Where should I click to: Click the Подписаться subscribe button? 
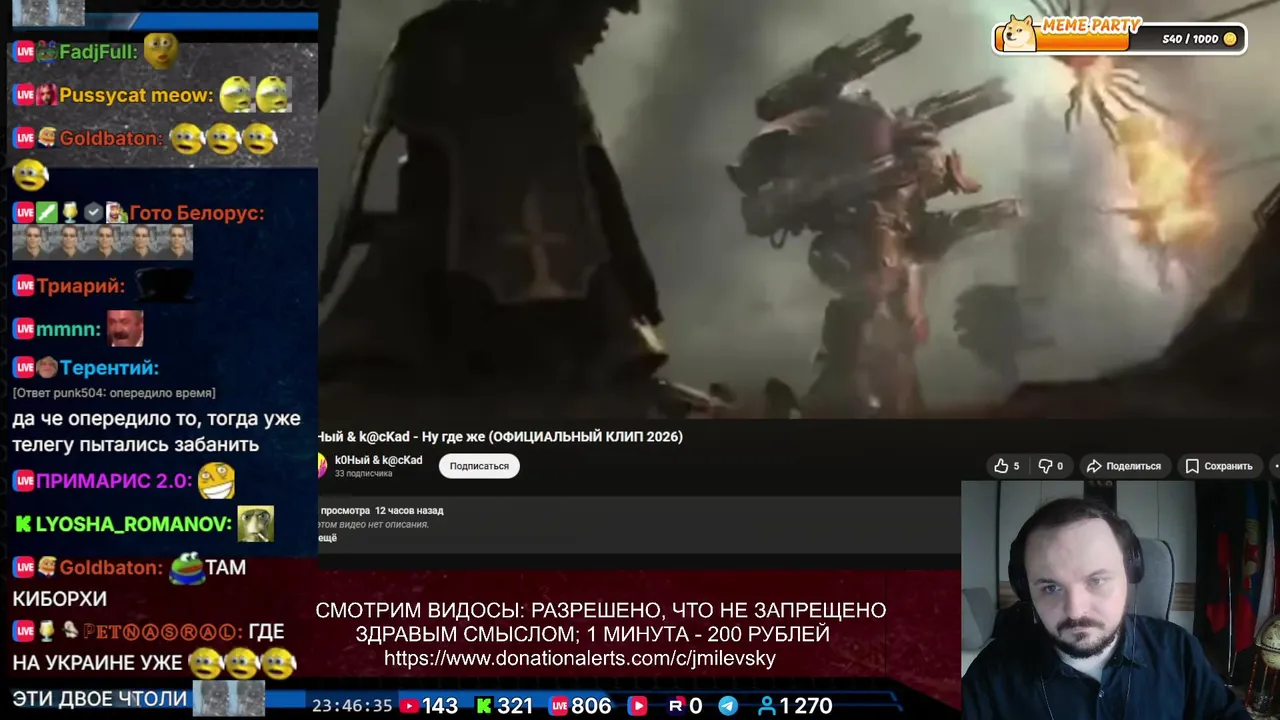(x=479, y=466)
